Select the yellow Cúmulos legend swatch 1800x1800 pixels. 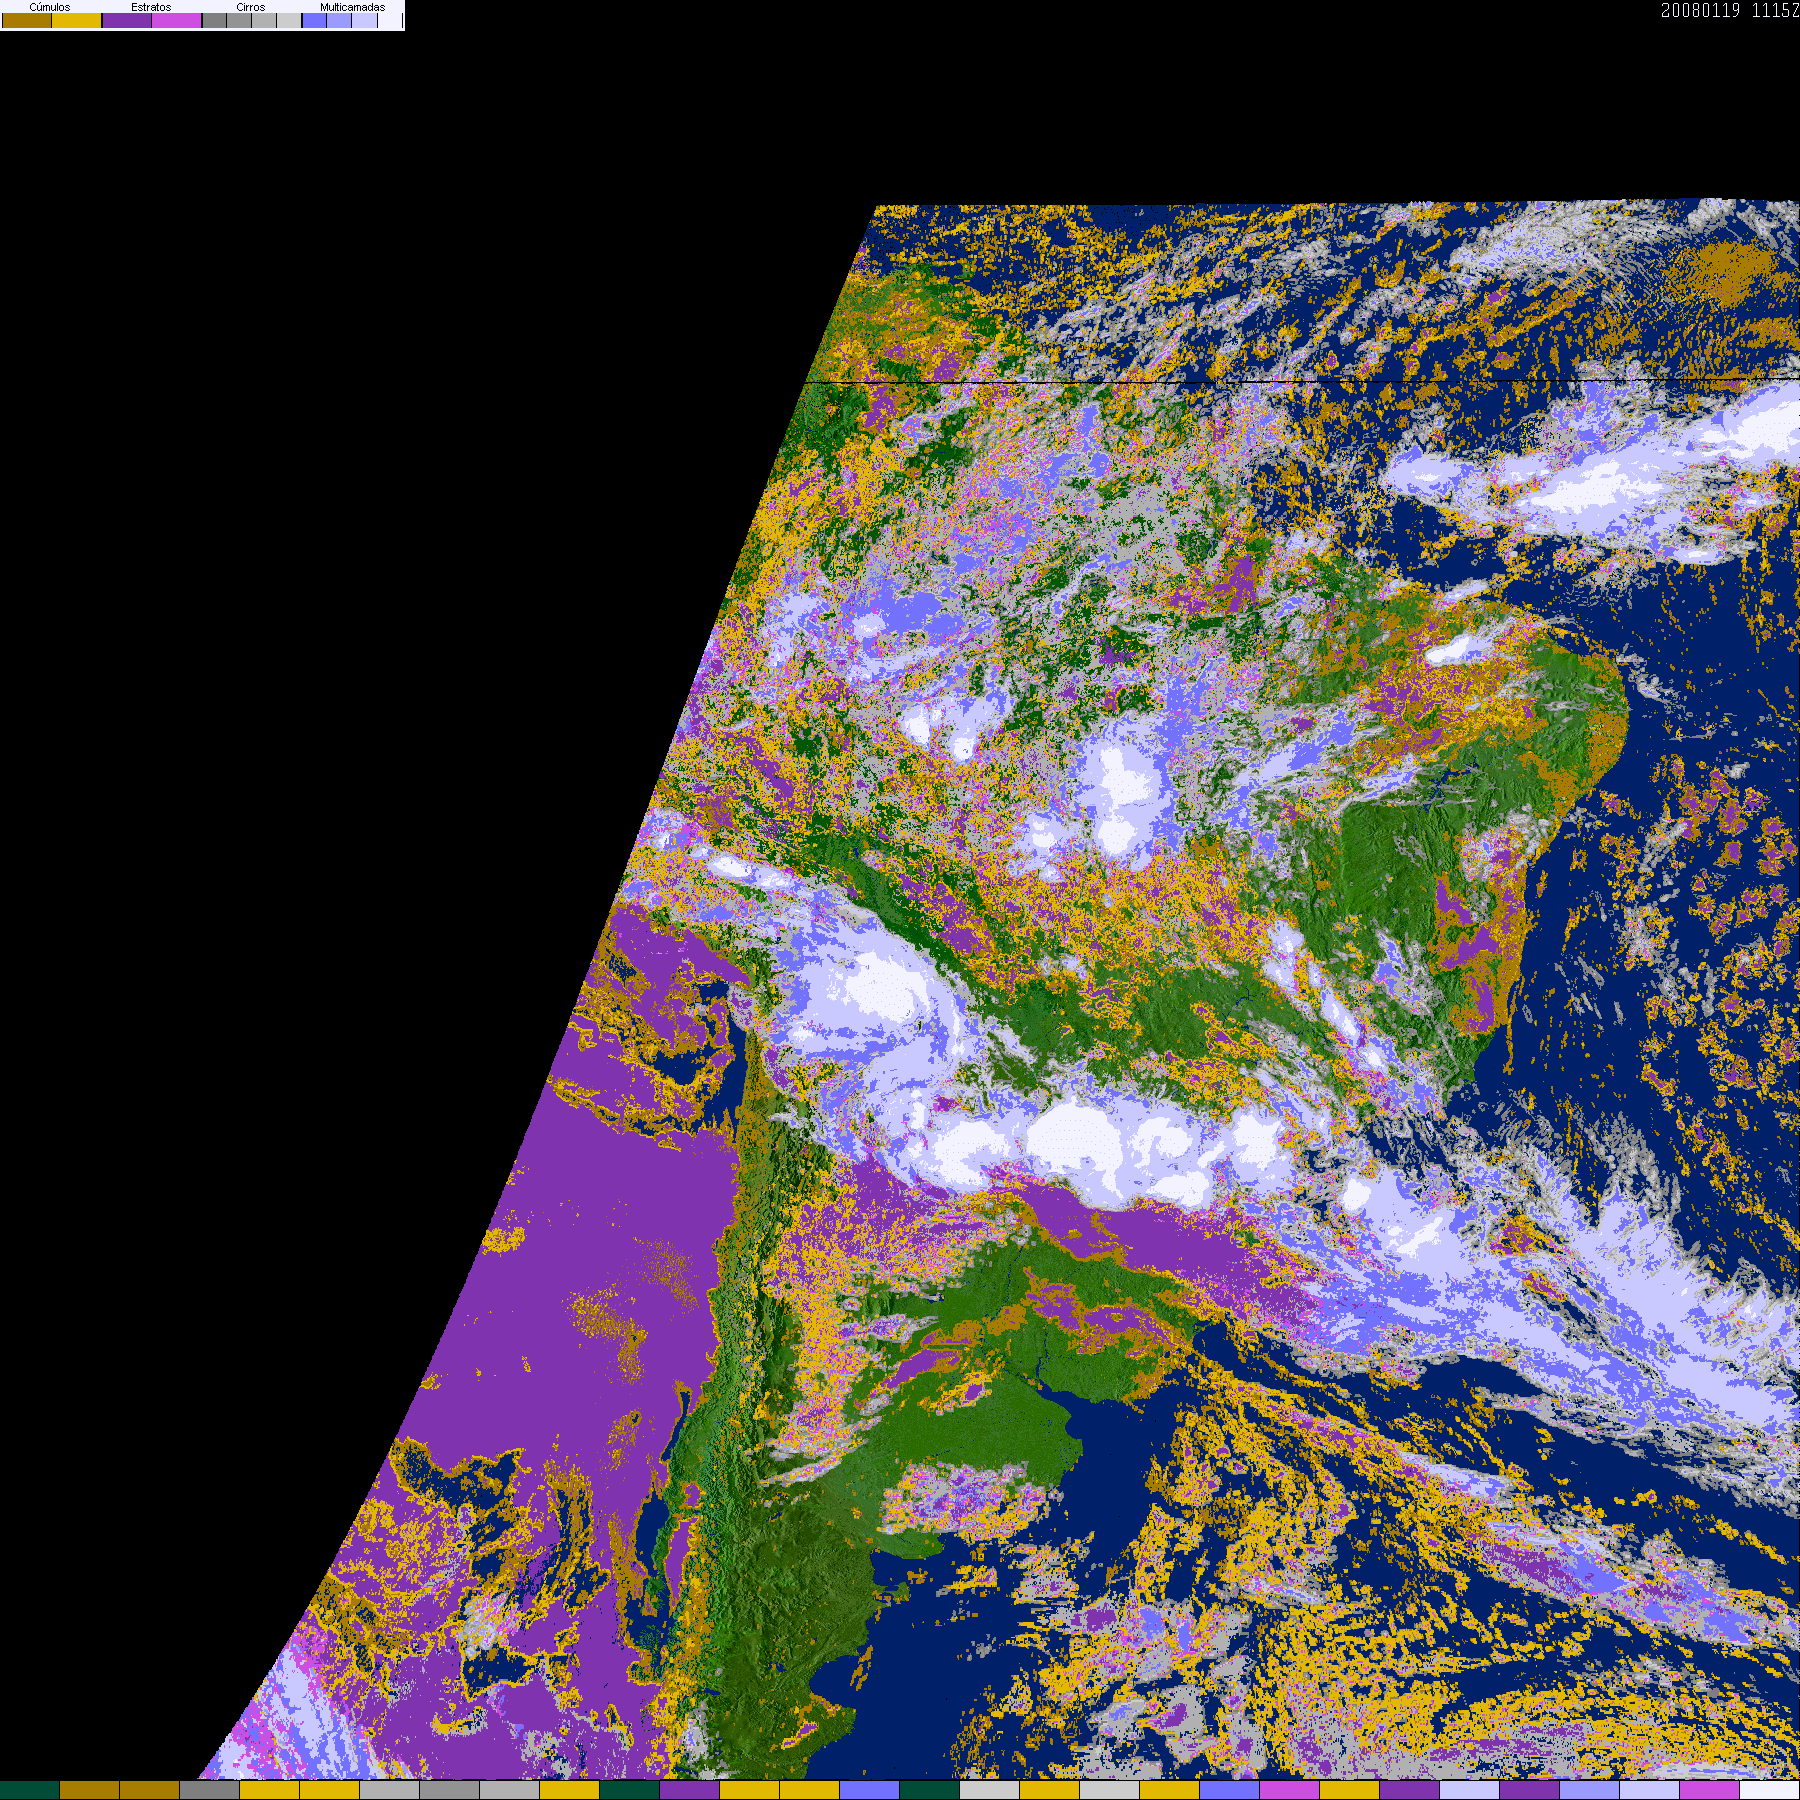77,20
